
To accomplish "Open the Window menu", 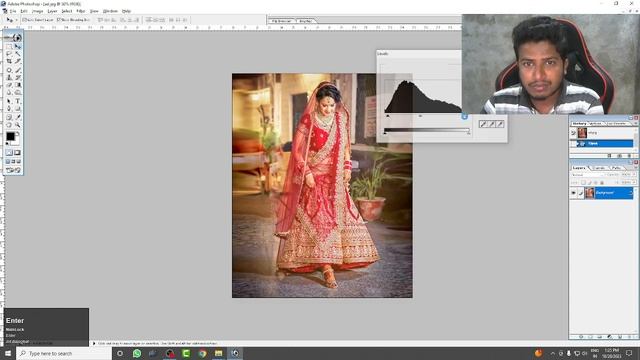I will [110, 11].
